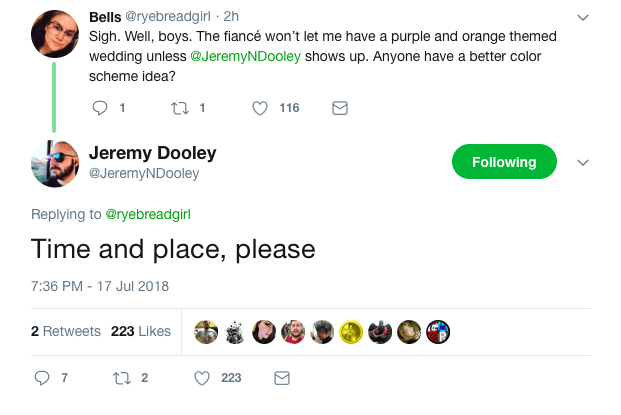Viewport: 621px width, 415px height.
Task: Reply to Jeremy Dooley's tweet
Action: pyautogui.click(x=42, y=378)
